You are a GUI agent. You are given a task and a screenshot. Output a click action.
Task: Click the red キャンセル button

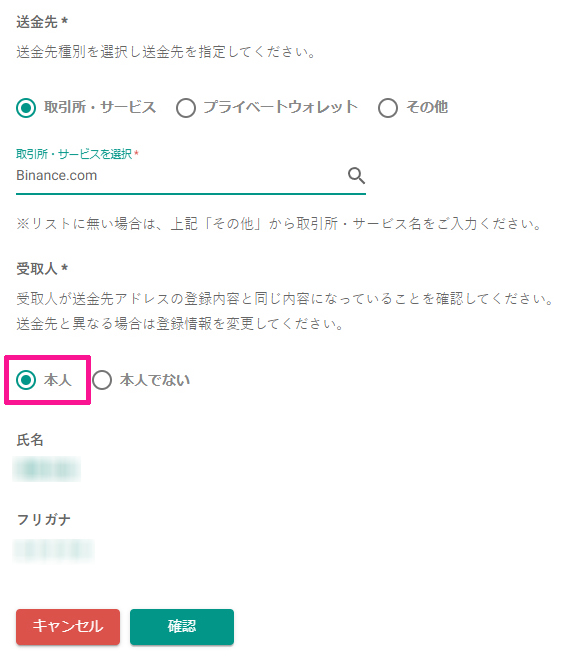pyautogui.click(x=68, y=627)
